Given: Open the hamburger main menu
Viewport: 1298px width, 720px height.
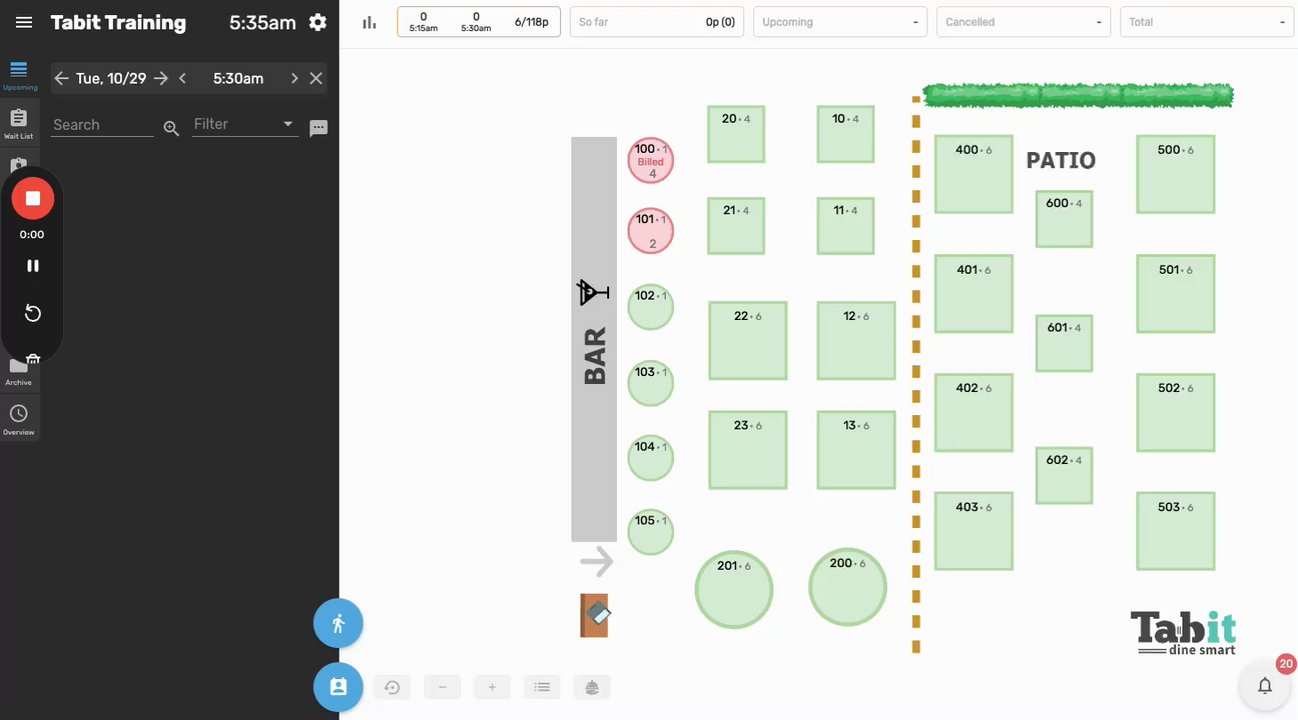Looking at the screenshot, I should click(x=24, y=22).
